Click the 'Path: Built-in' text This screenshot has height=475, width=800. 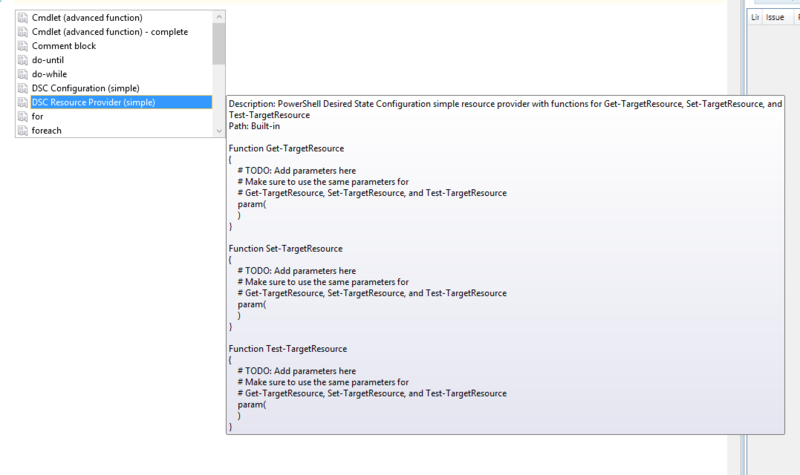tap(254, 126)
